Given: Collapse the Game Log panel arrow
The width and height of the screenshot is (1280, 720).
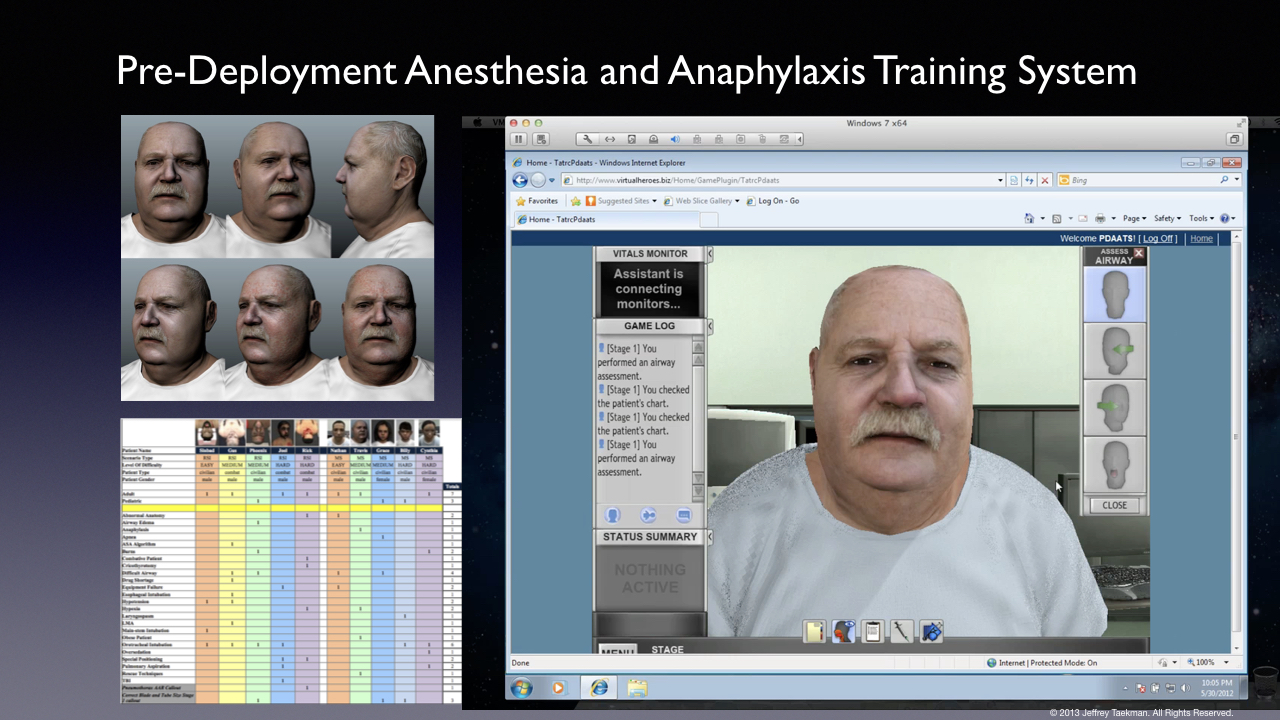Looking at the screenshot, I should point(710,327).
